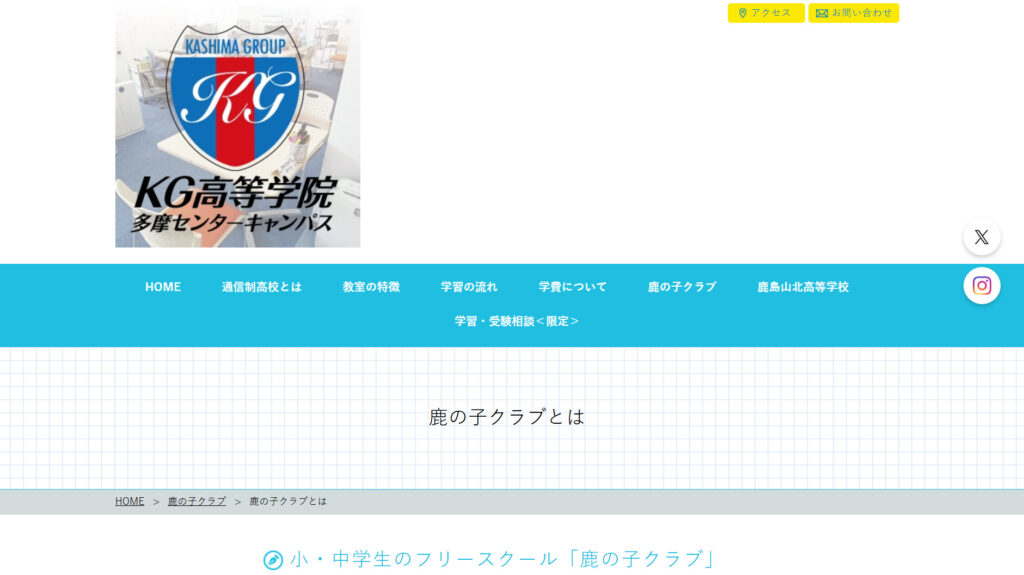Open the 学費について menu item
Viewport: 1024px width, 575px height.
point(572,287)
